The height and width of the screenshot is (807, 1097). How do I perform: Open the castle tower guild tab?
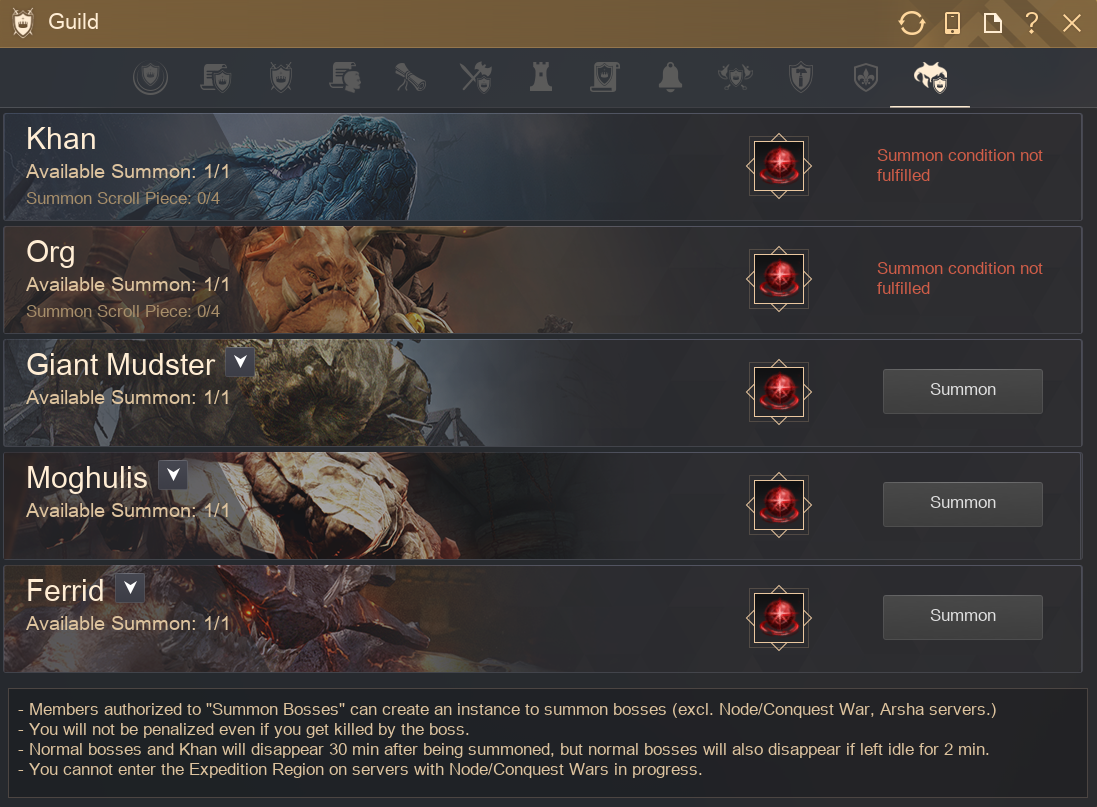[540, 77]
